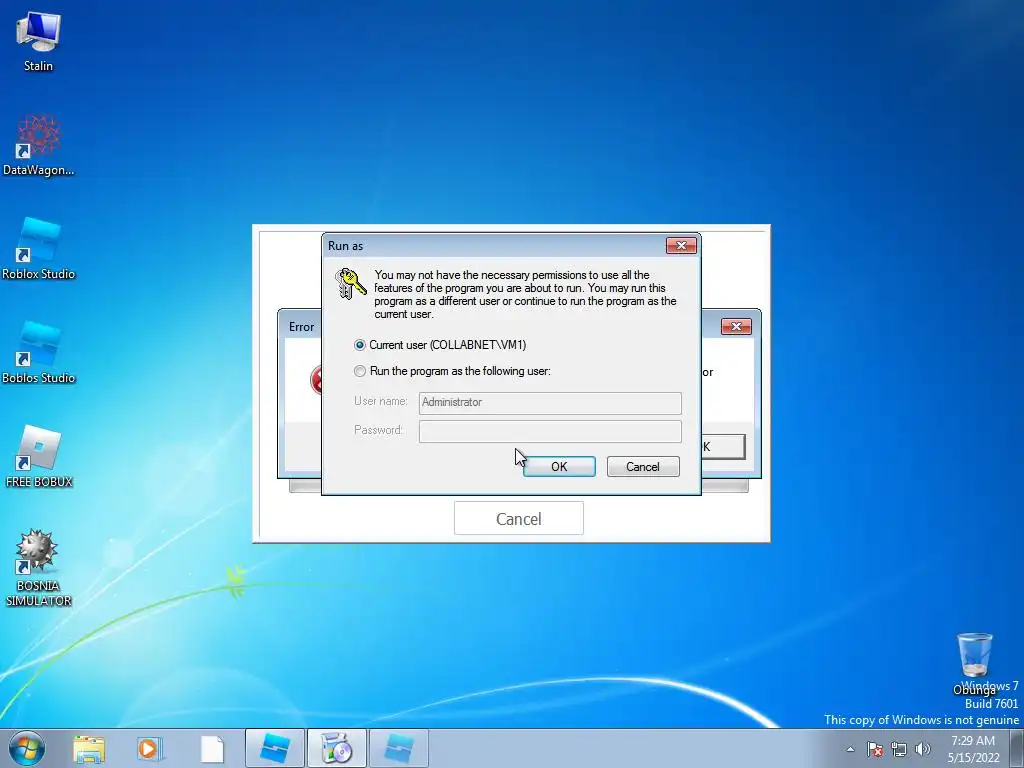Screen dimensions: 1024x768
Task: Open the DataWagon desktop shortcut
Action: (39, 146)
